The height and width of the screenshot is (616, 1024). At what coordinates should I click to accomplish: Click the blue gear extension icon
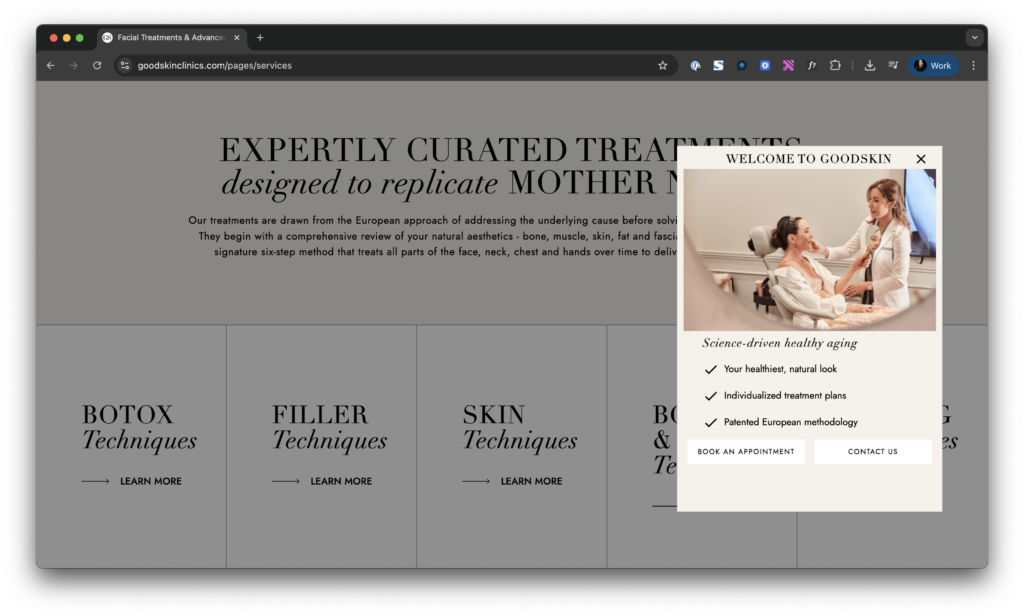tap(765, 65)
